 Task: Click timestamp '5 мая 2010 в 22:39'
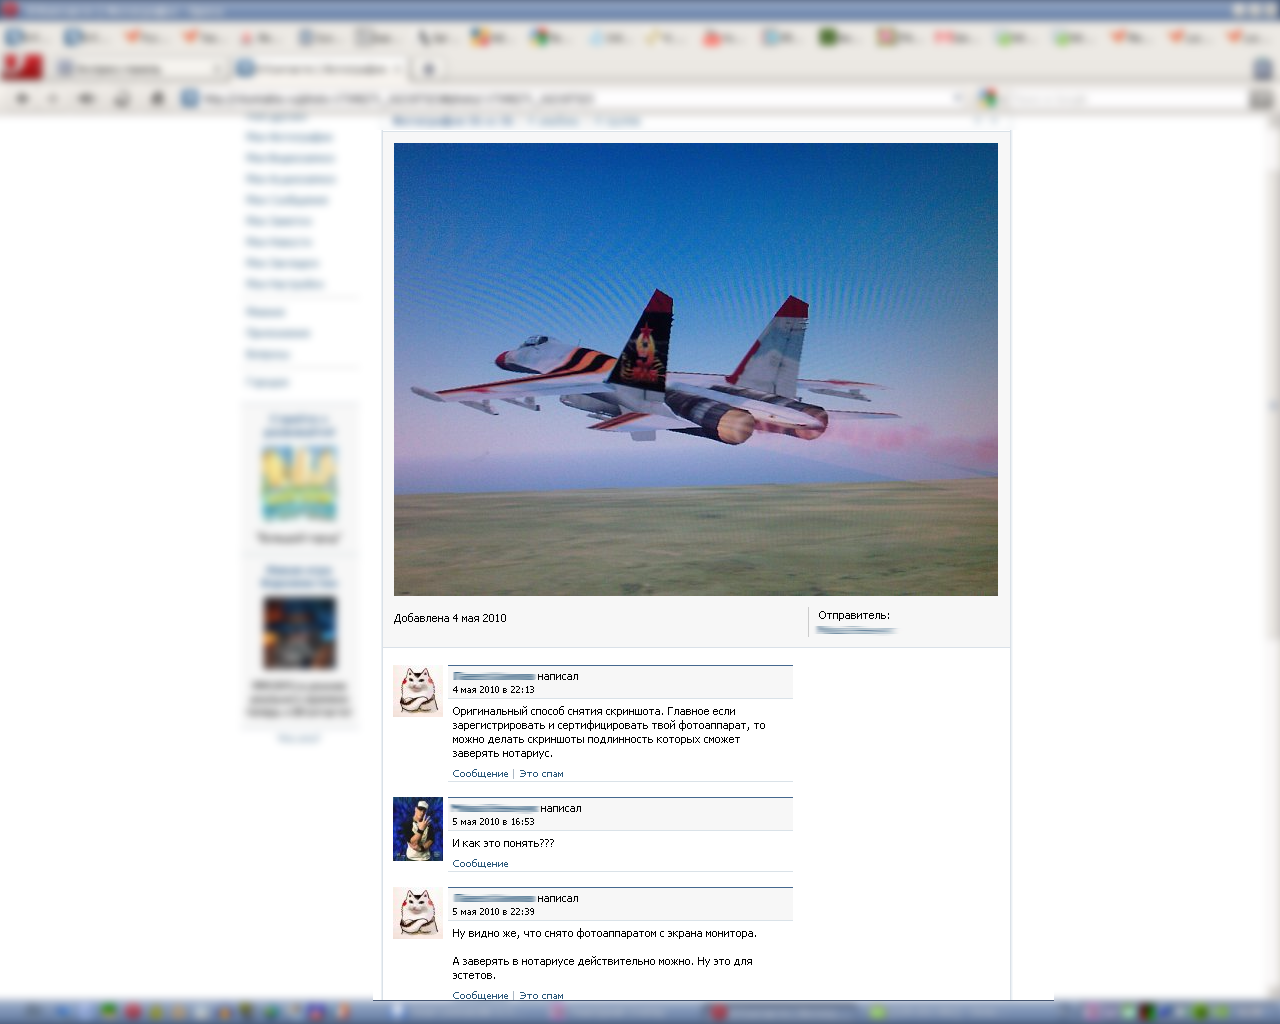pyautogui.click(x=493, y=912)
